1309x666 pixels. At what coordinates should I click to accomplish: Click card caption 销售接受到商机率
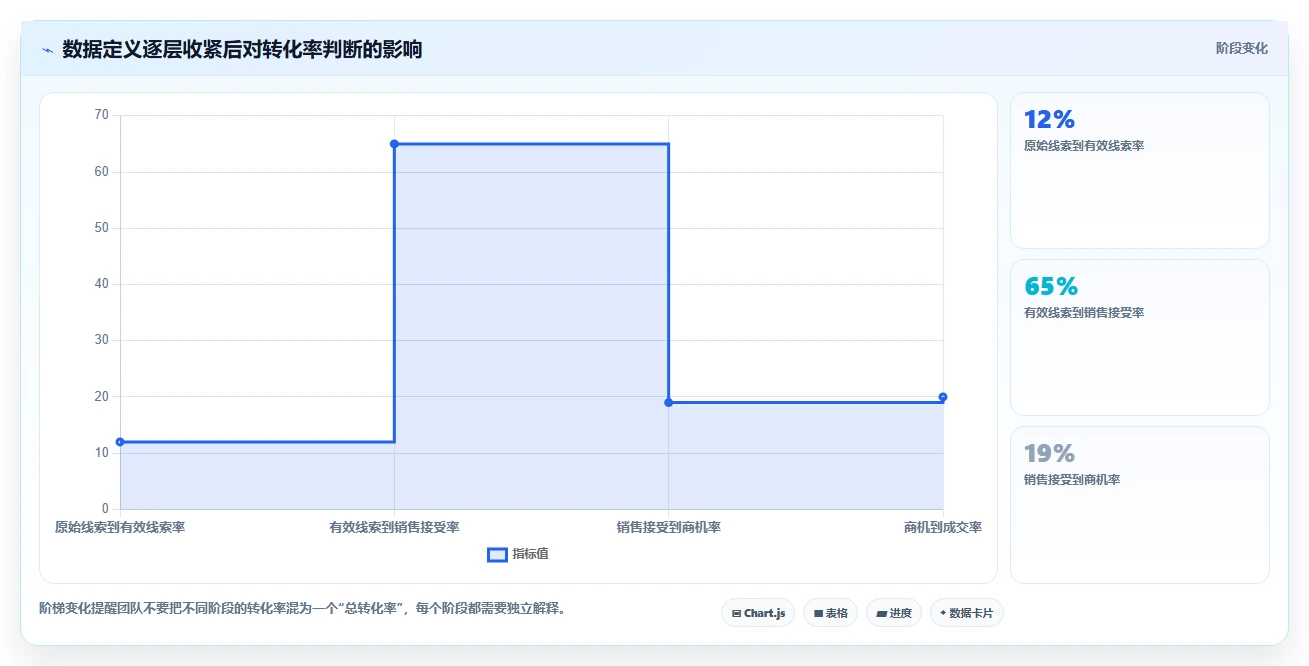point(1072,480)
